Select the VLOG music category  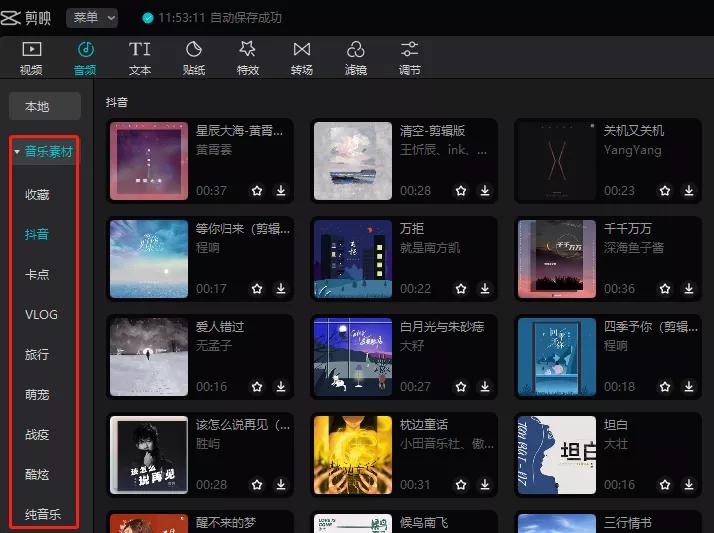tap(41, 315)
